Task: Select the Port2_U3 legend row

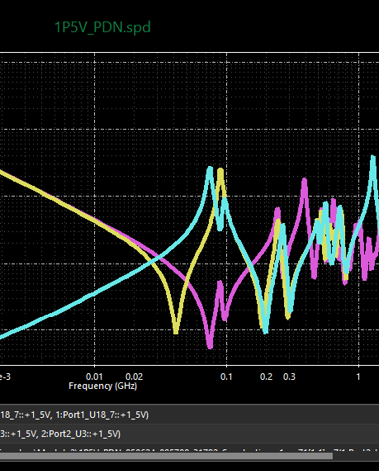Action: [189, 434]
